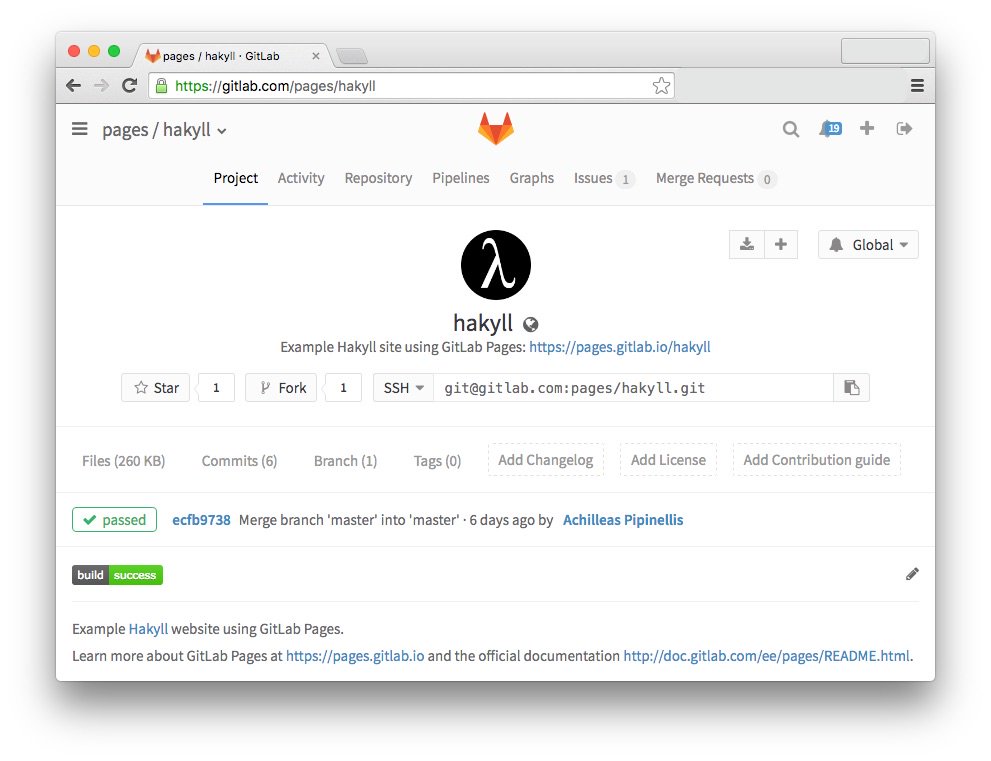
Task: Open the https://pages.gitlab.io/hakyll description link
Action: [619, 346]
